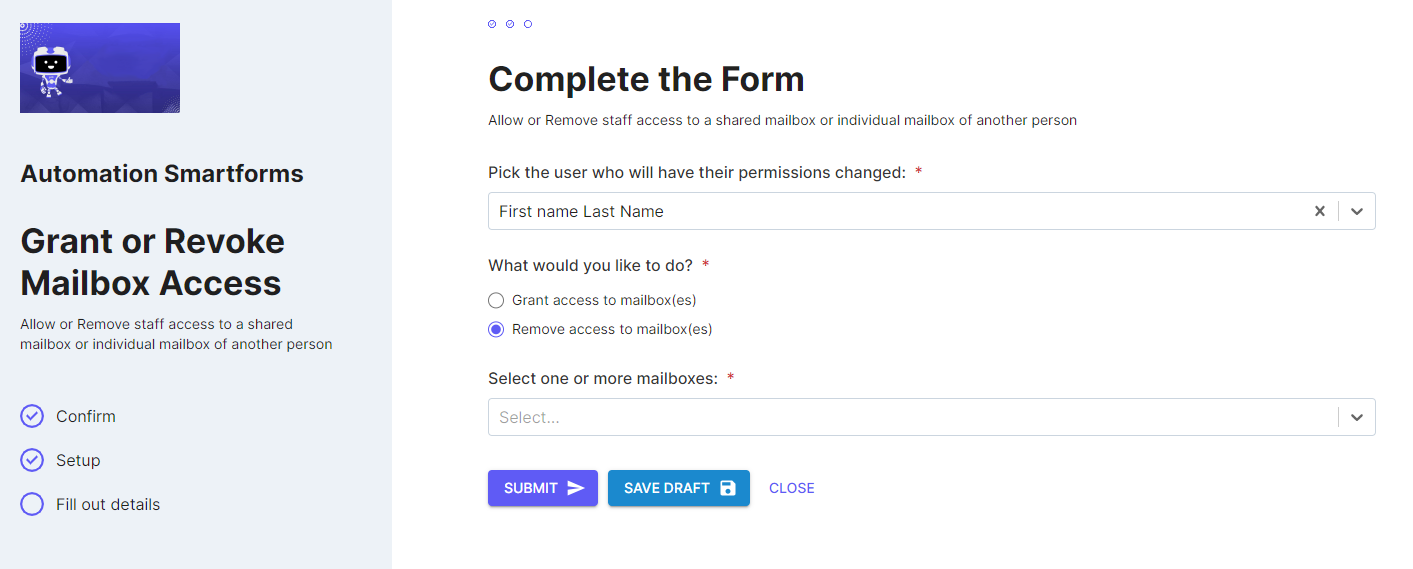1413x569 pixels.
Task: Open the First name Last Name combo box
Action: tap(931, 211)
